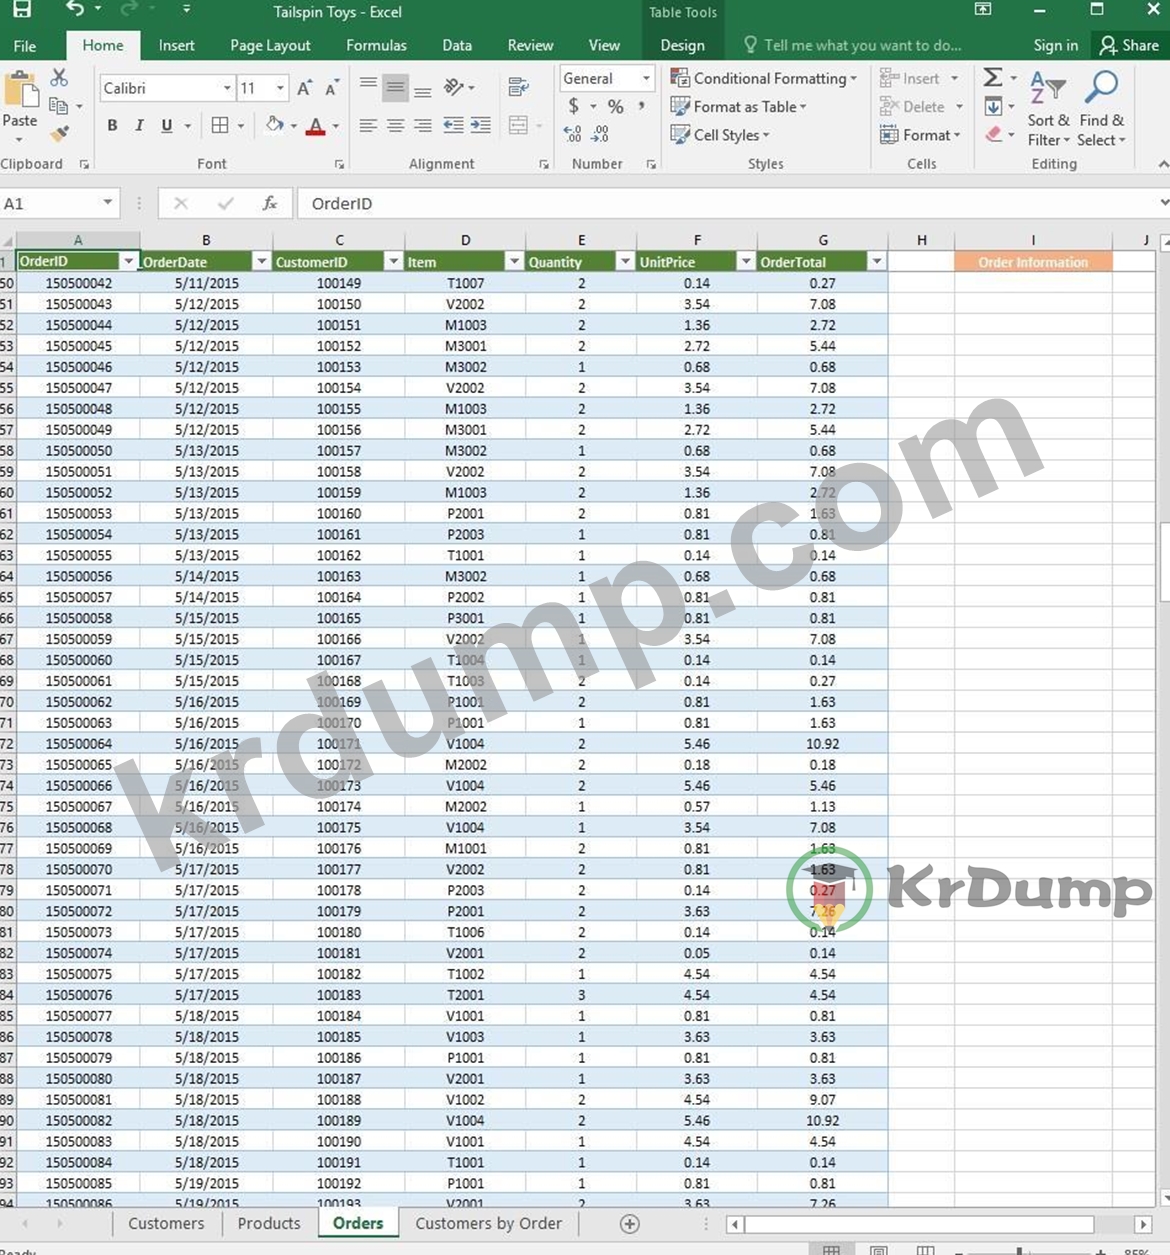Toggle Bold formatting

pos(112,125)
